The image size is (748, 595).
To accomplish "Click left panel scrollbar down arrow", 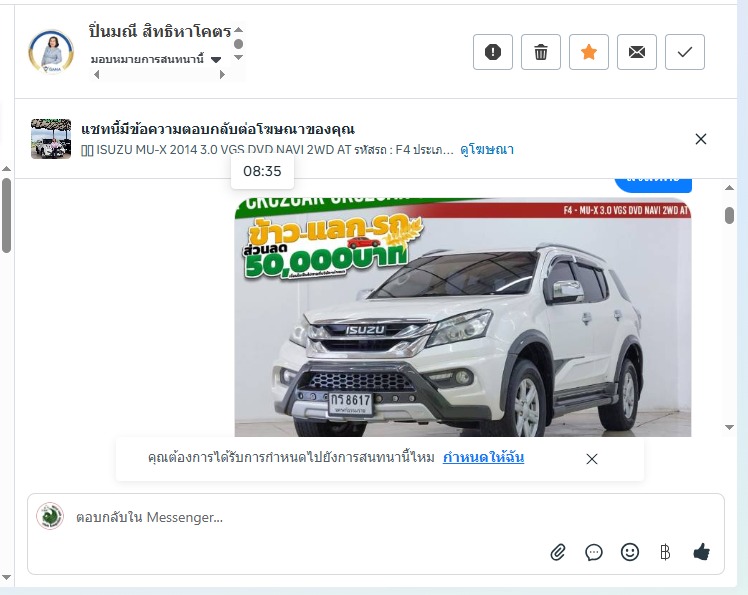I will tap(6, 578).
